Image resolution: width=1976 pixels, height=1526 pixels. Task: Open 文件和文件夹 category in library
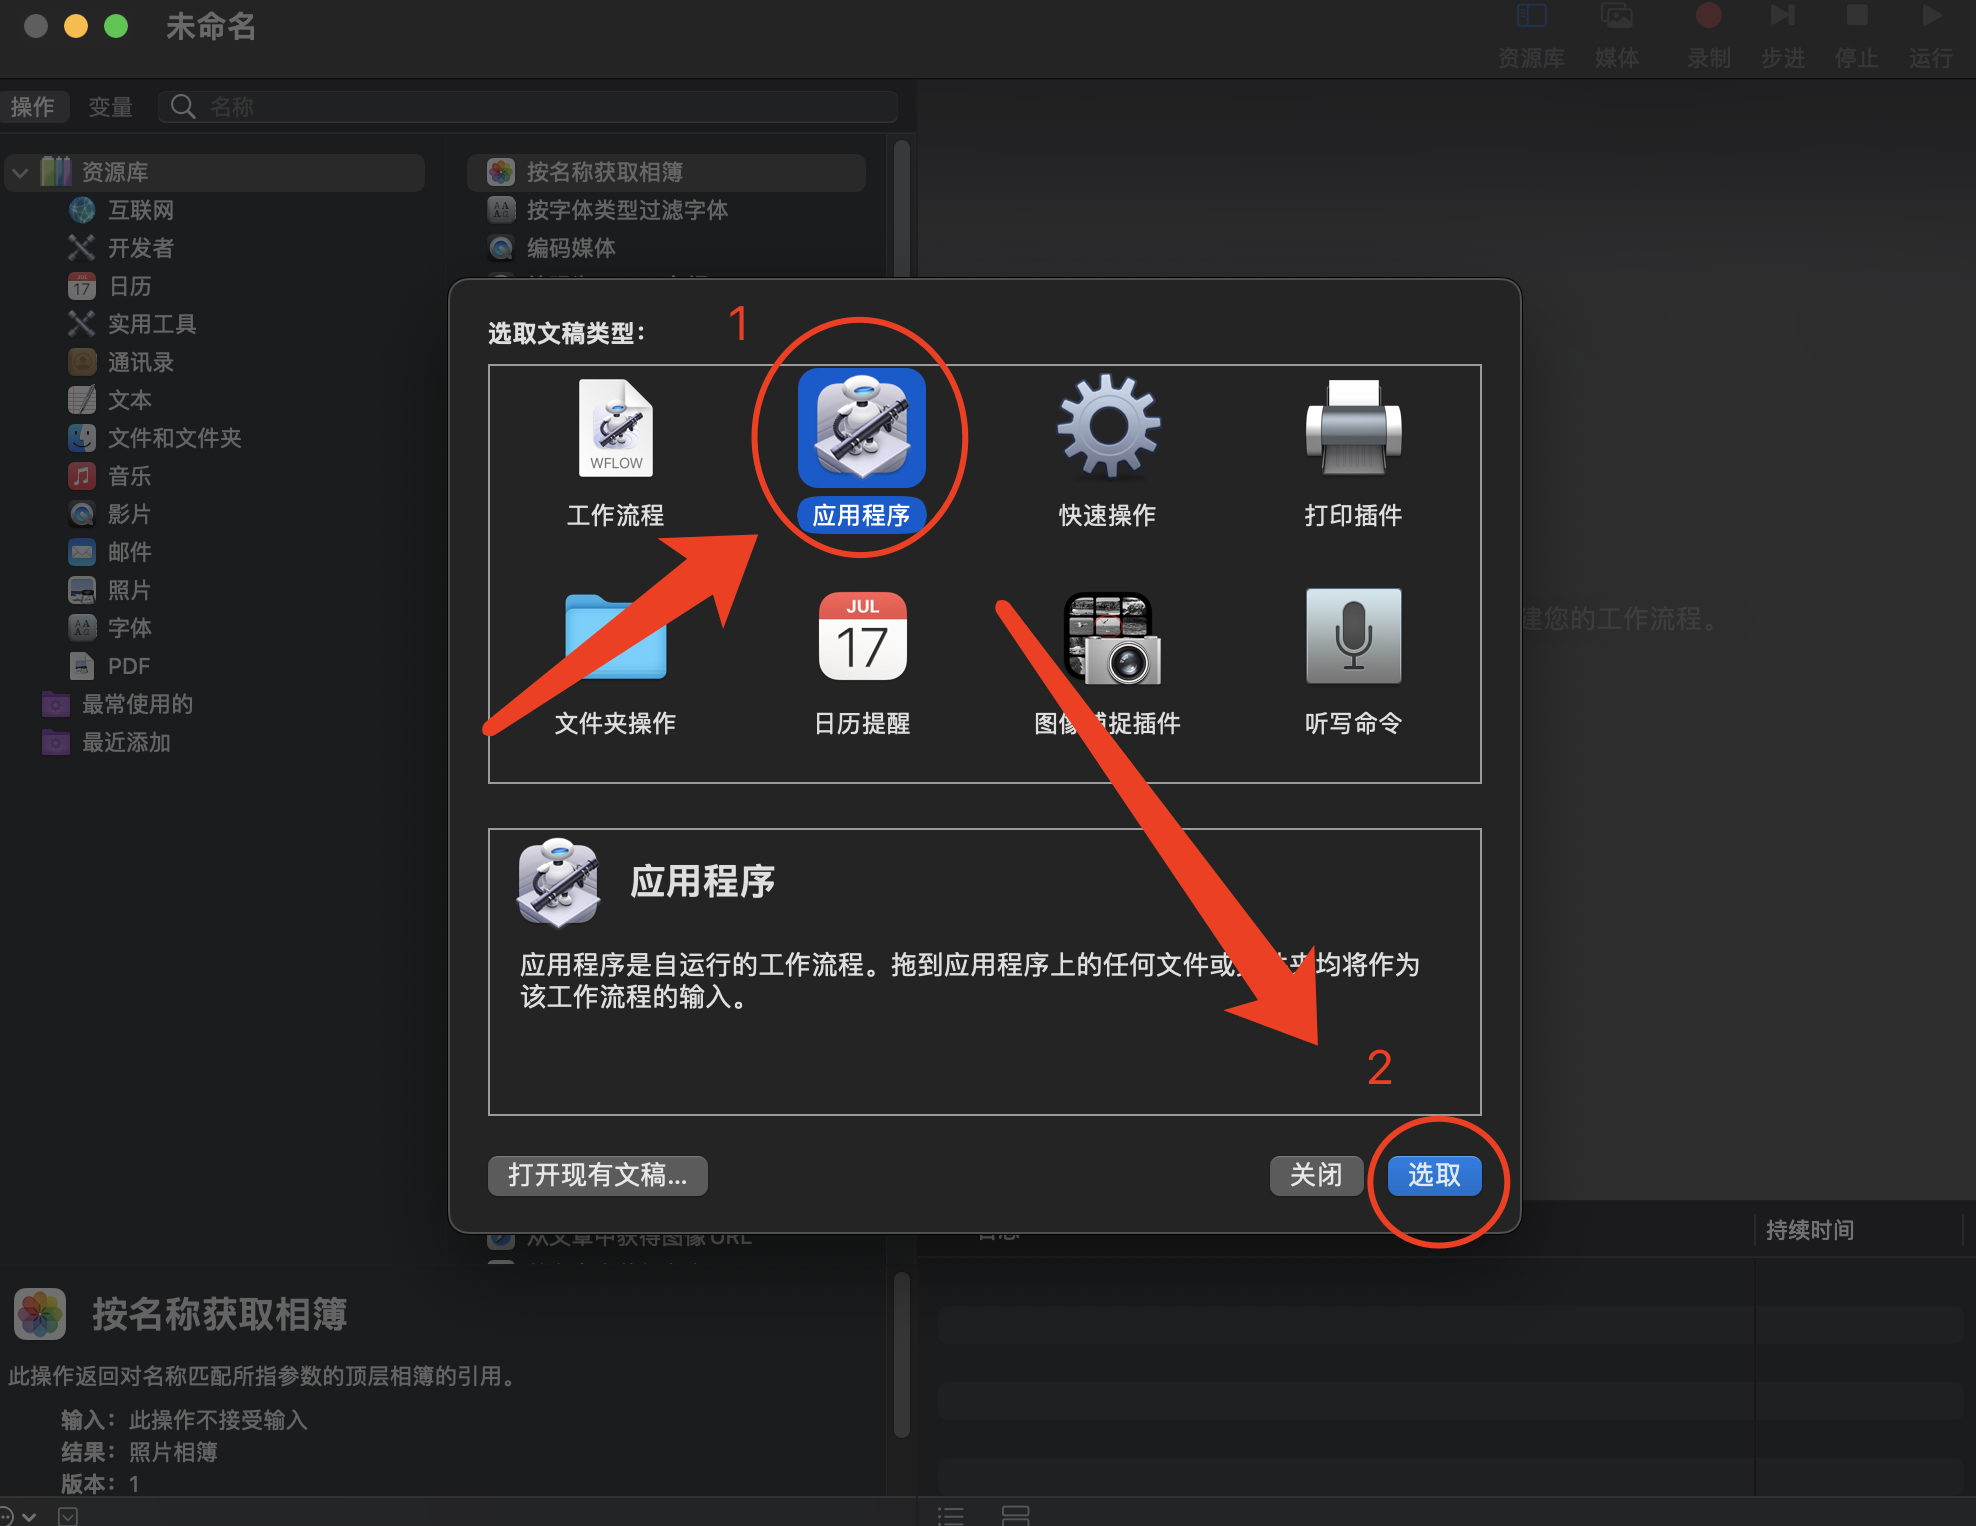coord(174,438)
